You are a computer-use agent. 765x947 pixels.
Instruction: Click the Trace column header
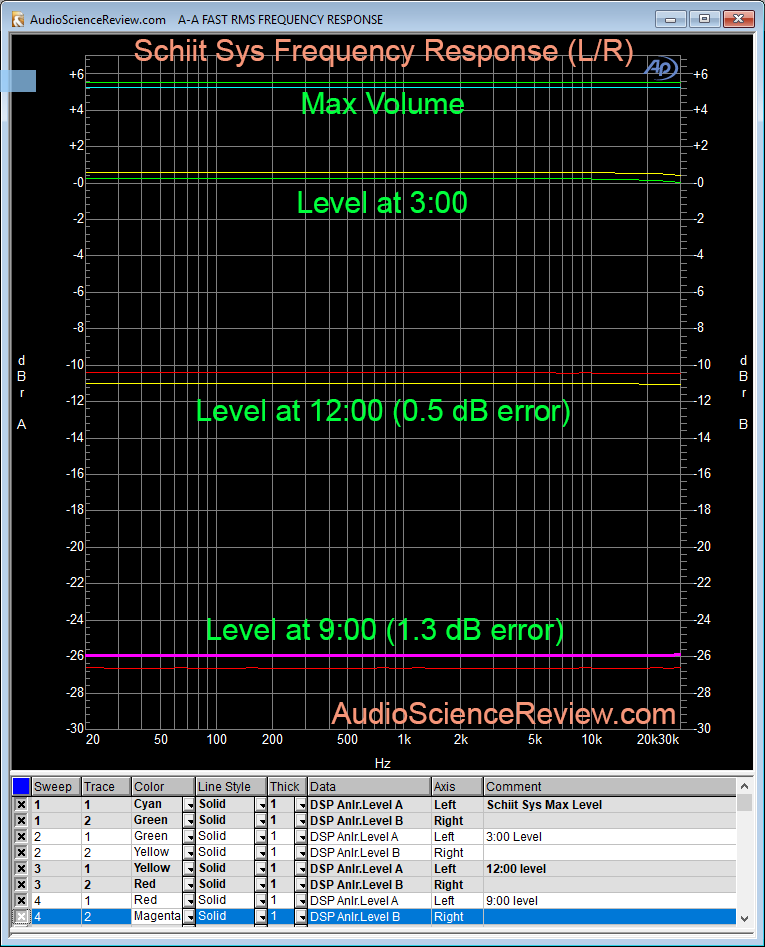106,786
